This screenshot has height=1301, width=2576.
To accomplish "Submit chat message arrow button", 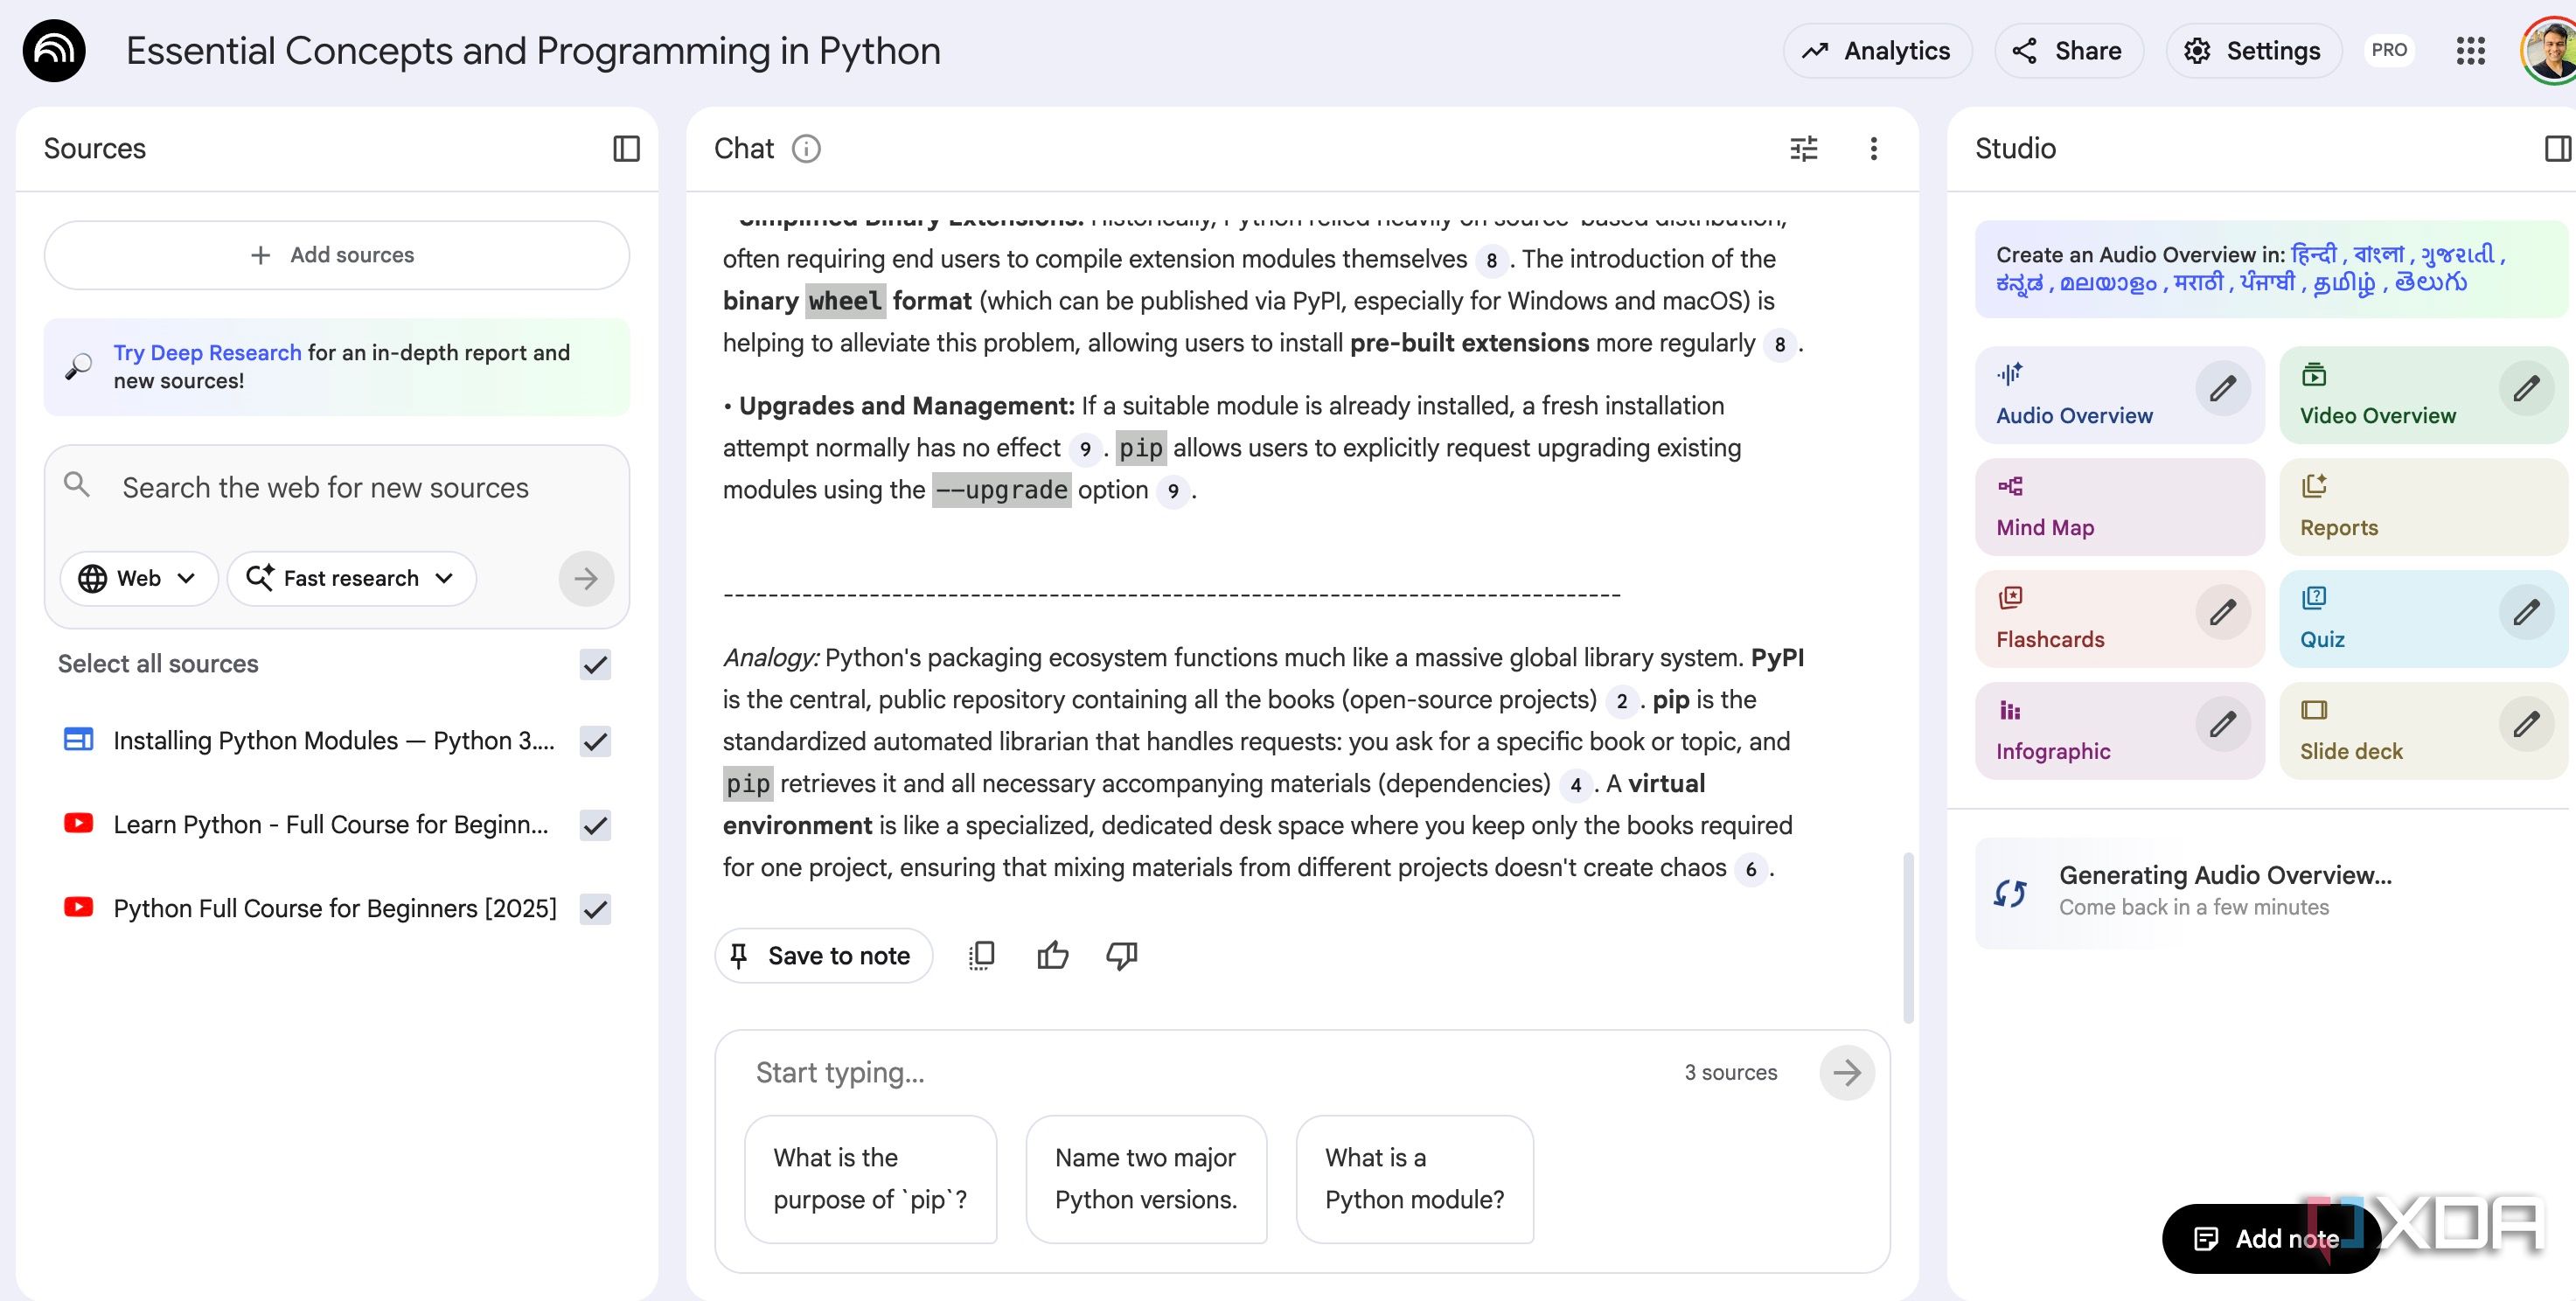I will coord(1846,1073).
